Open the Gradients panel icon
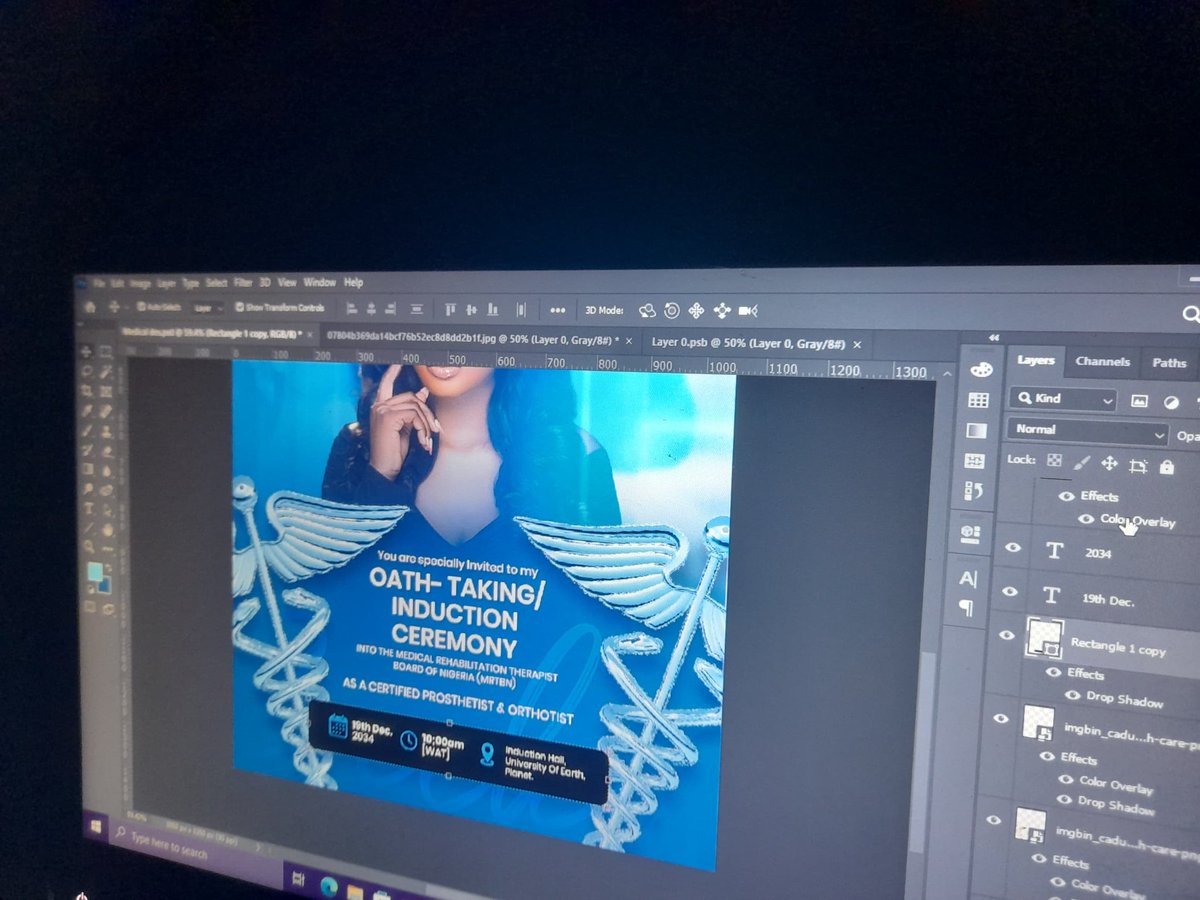Viewport: 1200px width, 900px height. (977, 431)
